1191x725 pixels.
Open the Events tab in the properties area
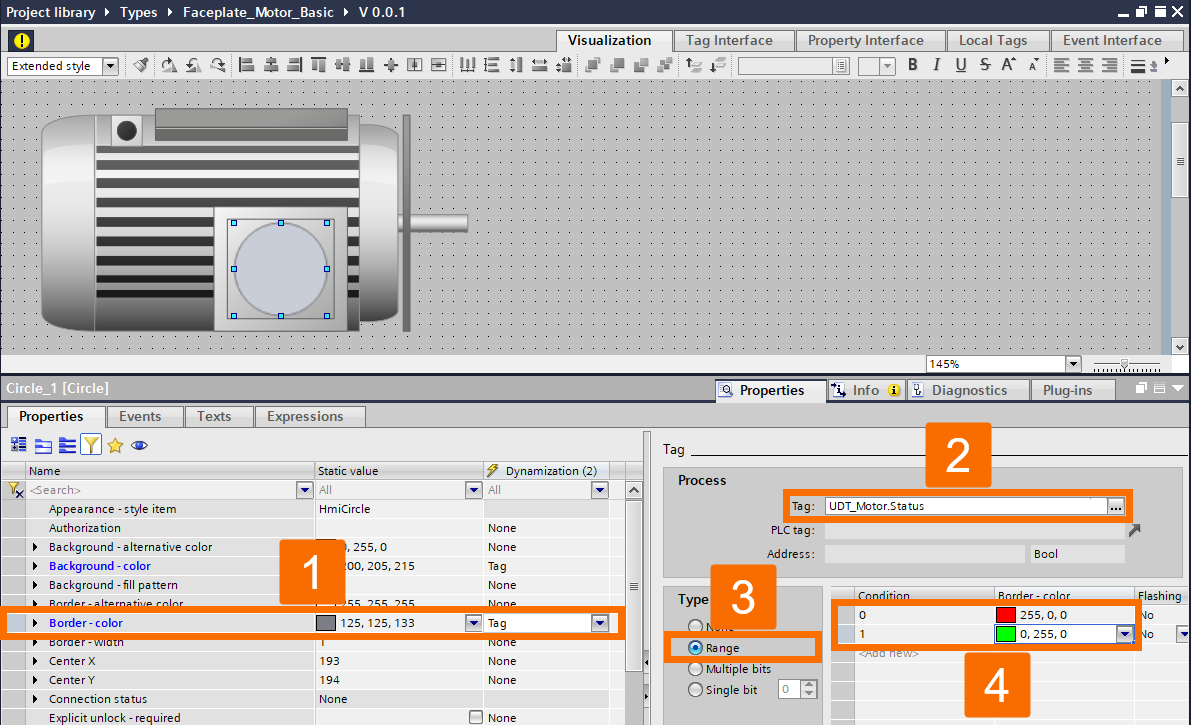143,416
